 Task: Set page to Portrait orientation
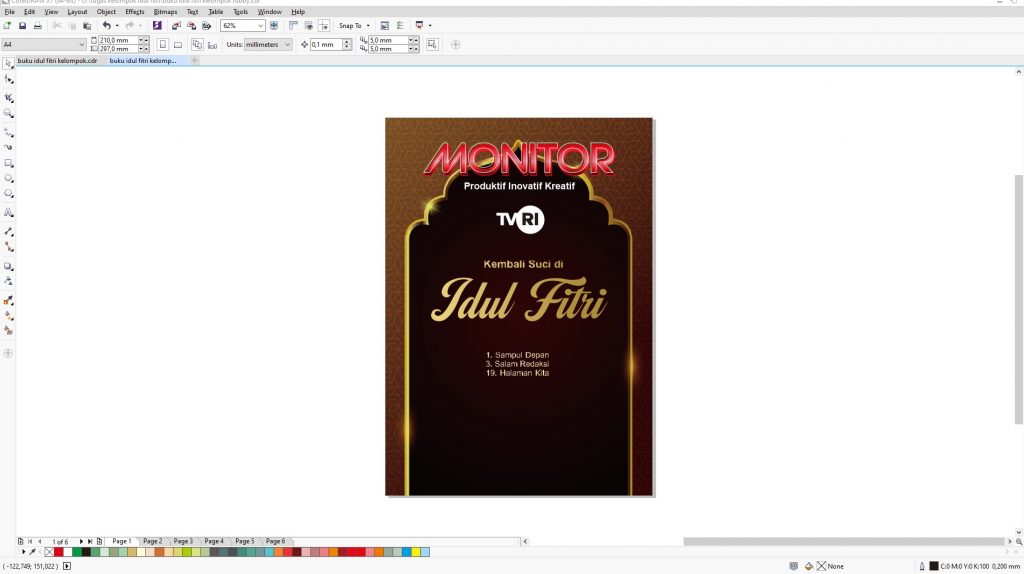163,44
